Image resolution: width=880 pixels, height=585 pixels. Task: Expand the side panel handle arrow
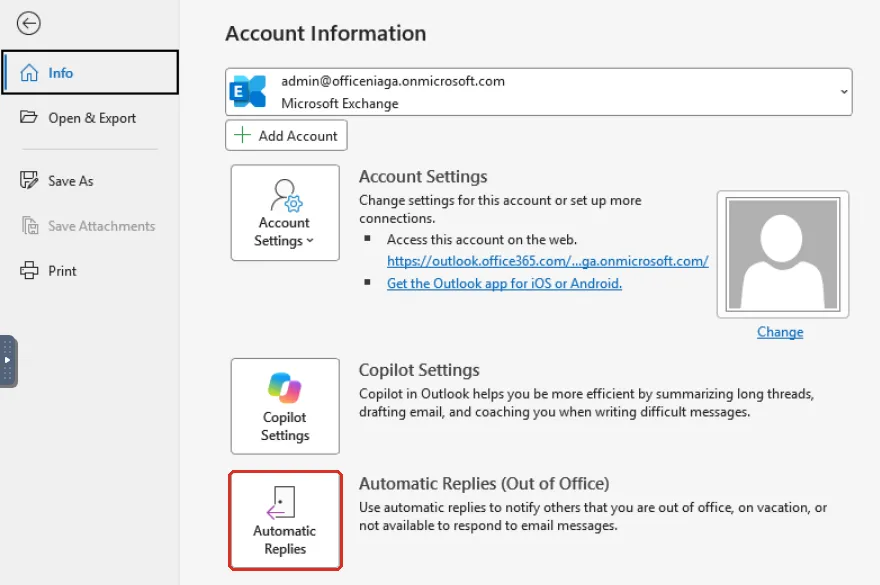click(x=8, y=361)
